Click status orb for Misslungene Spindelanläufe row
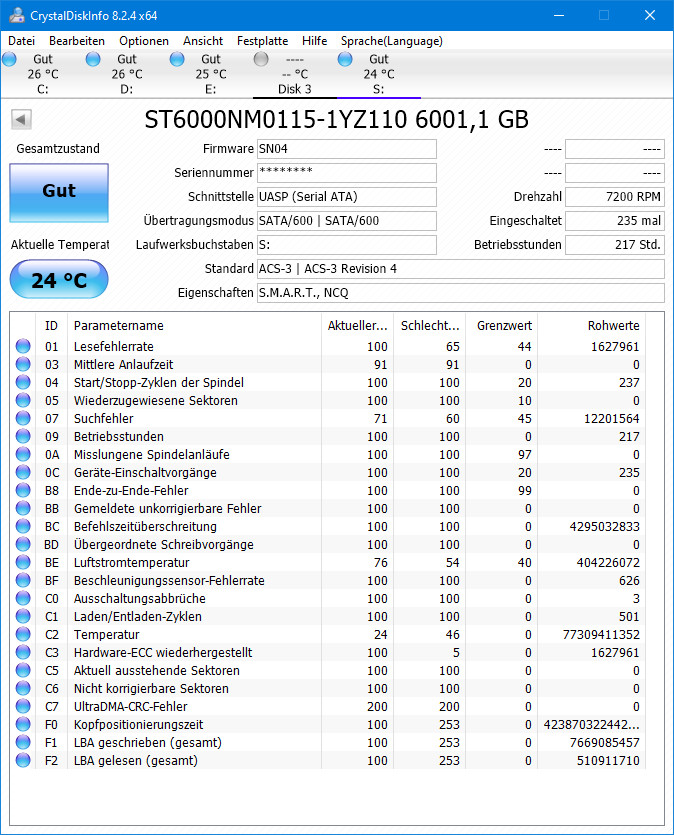The height and width of the screenshot is (835, 674). click(23, 454)
